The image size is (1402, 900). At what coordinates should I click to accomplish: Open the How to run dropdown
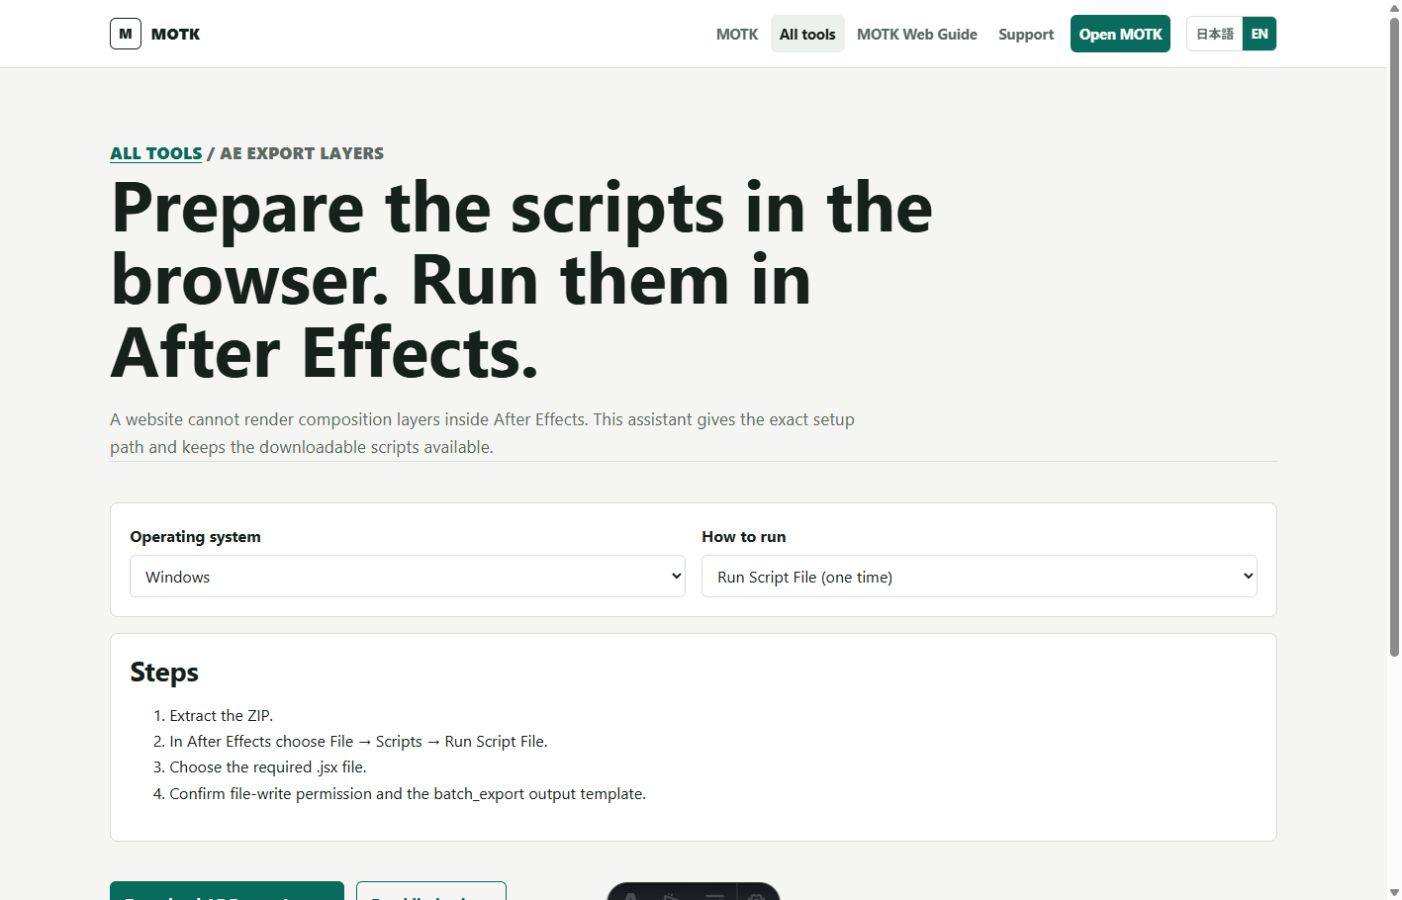pyautogui.click(x=979, y=577)
